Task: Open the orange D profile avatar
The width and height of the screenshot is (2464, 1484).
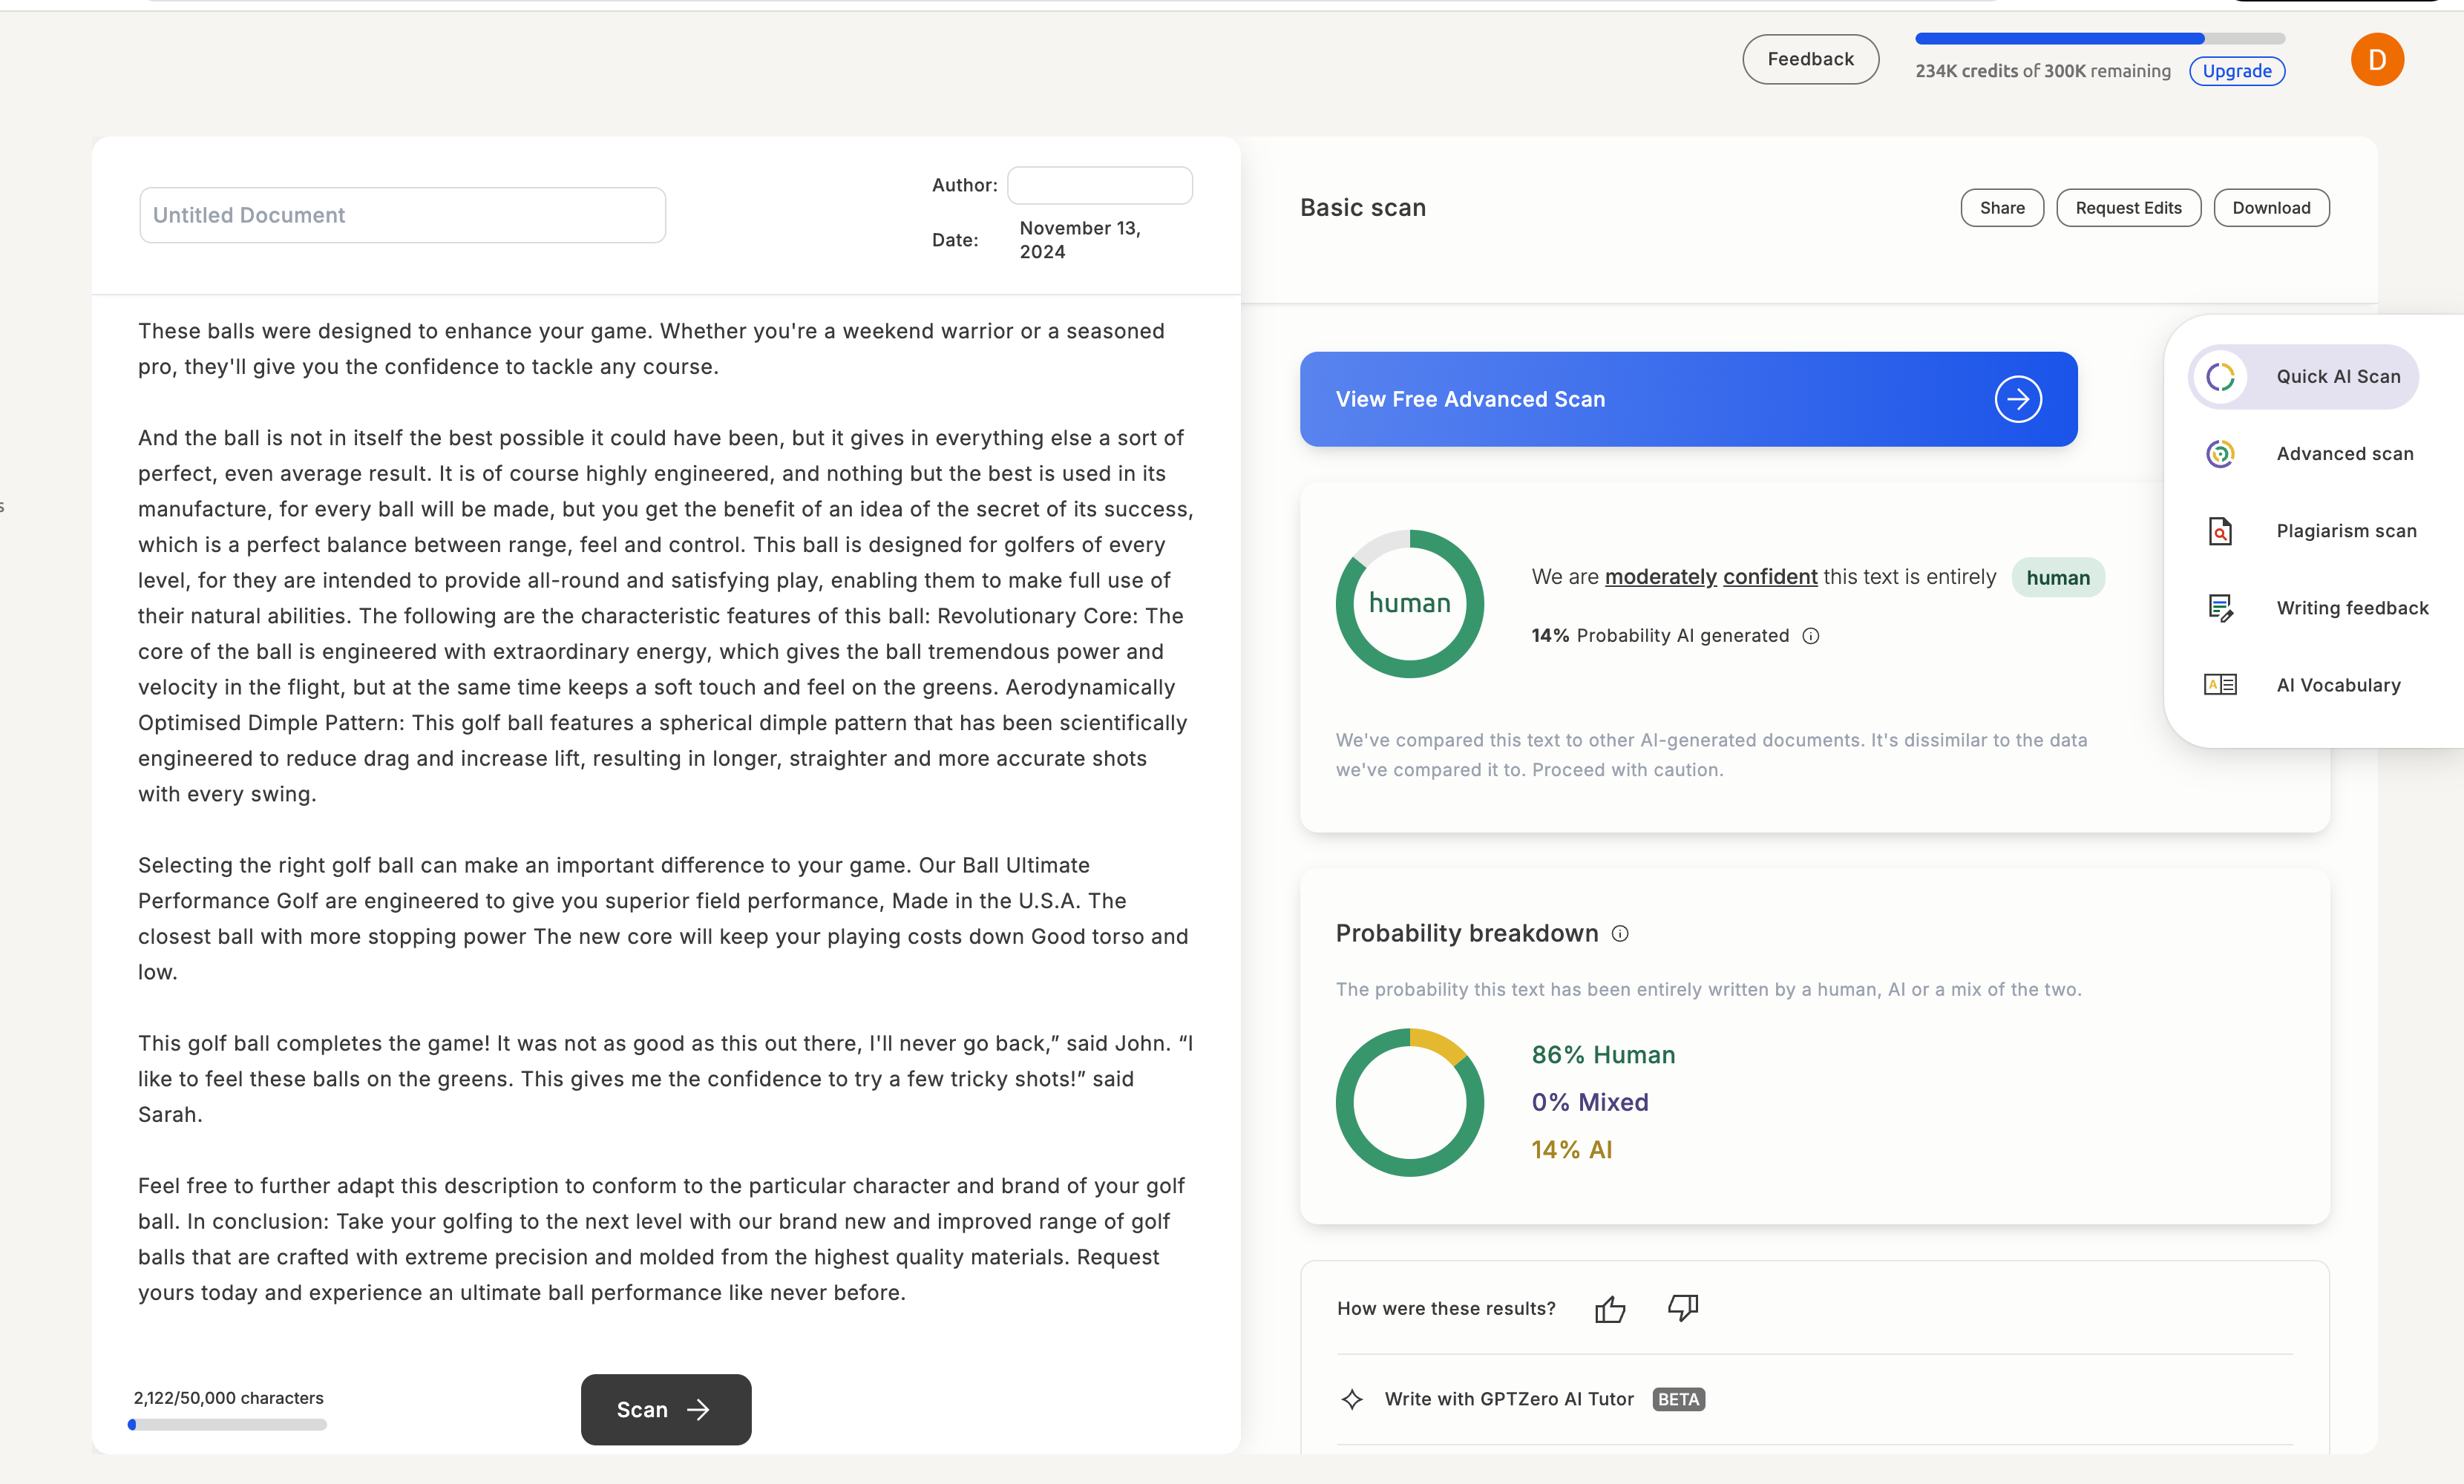Action: coord(2377,60)
